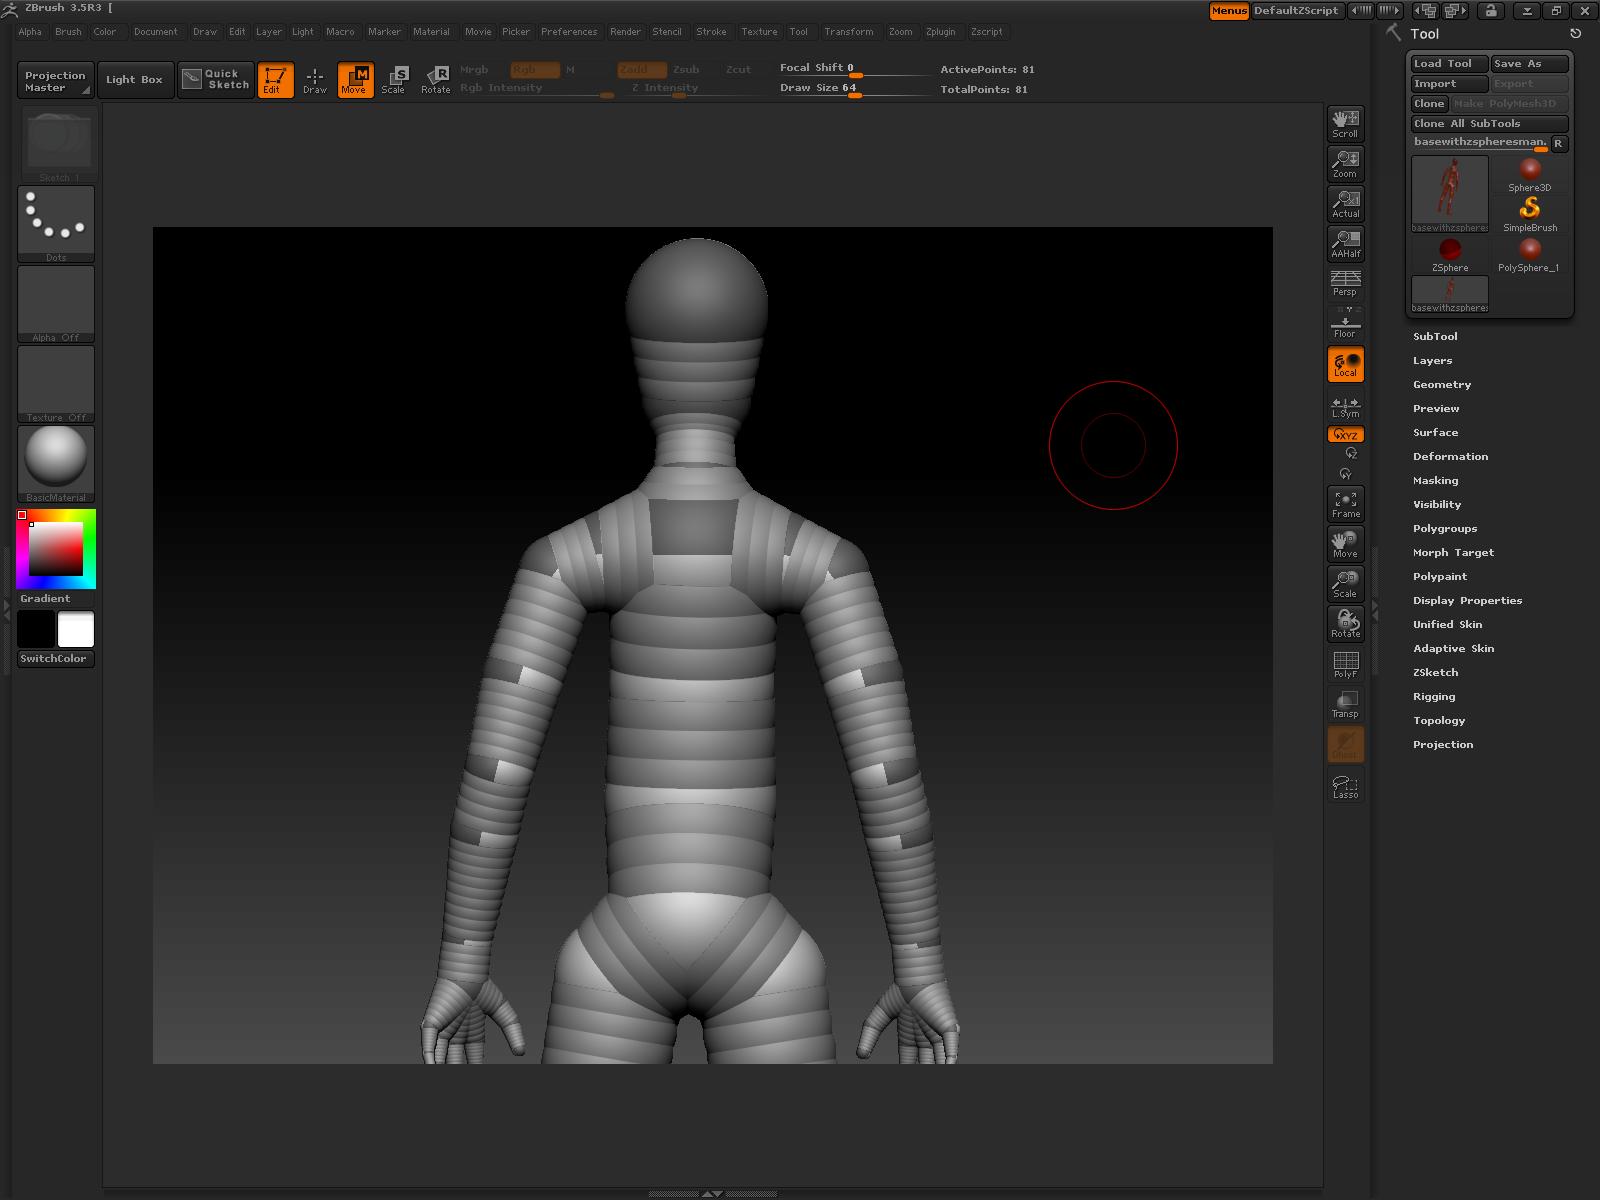Click the Frame view icon
This screenshot has width=1600, height=1200.
pos(1345,504)
